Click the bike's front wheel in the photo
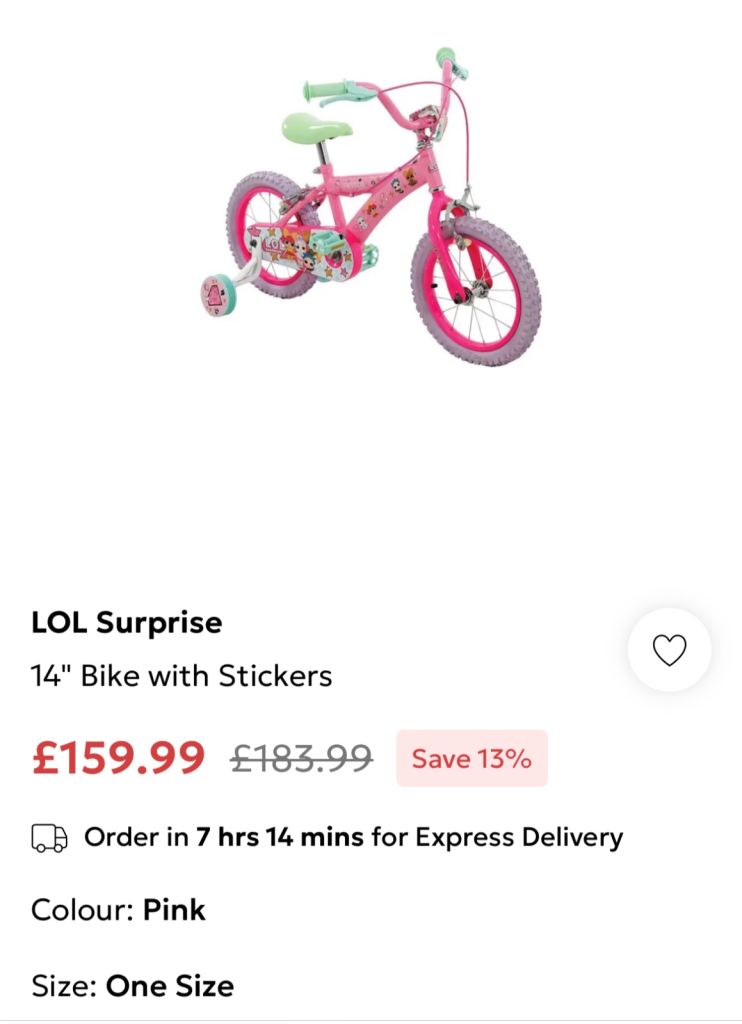 [475, 290]
